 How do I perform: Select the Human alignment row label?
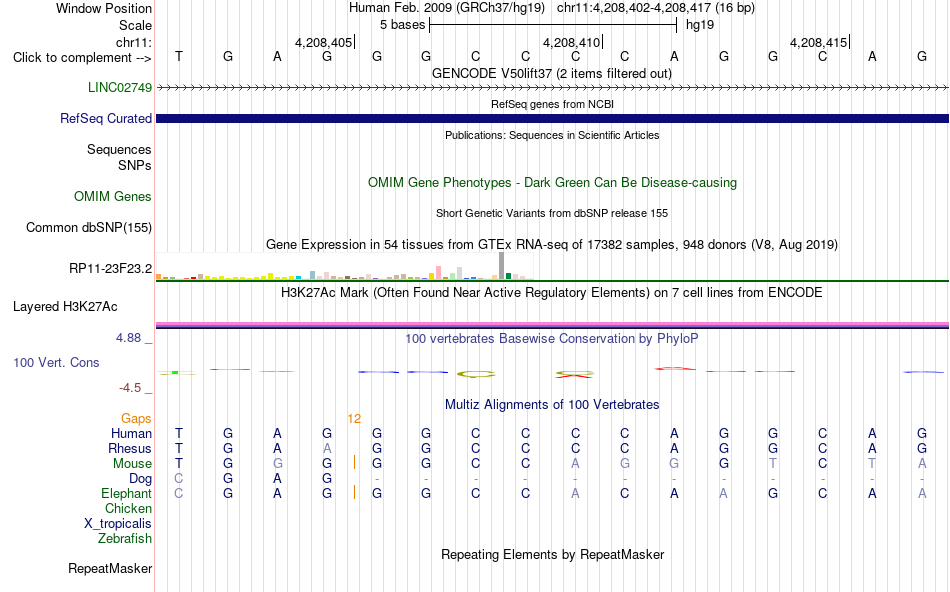(x=131, y=434)
